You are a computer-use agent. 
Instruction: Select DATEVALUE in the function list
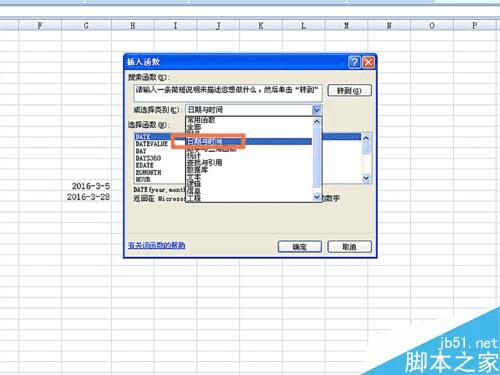click(152, 144)
